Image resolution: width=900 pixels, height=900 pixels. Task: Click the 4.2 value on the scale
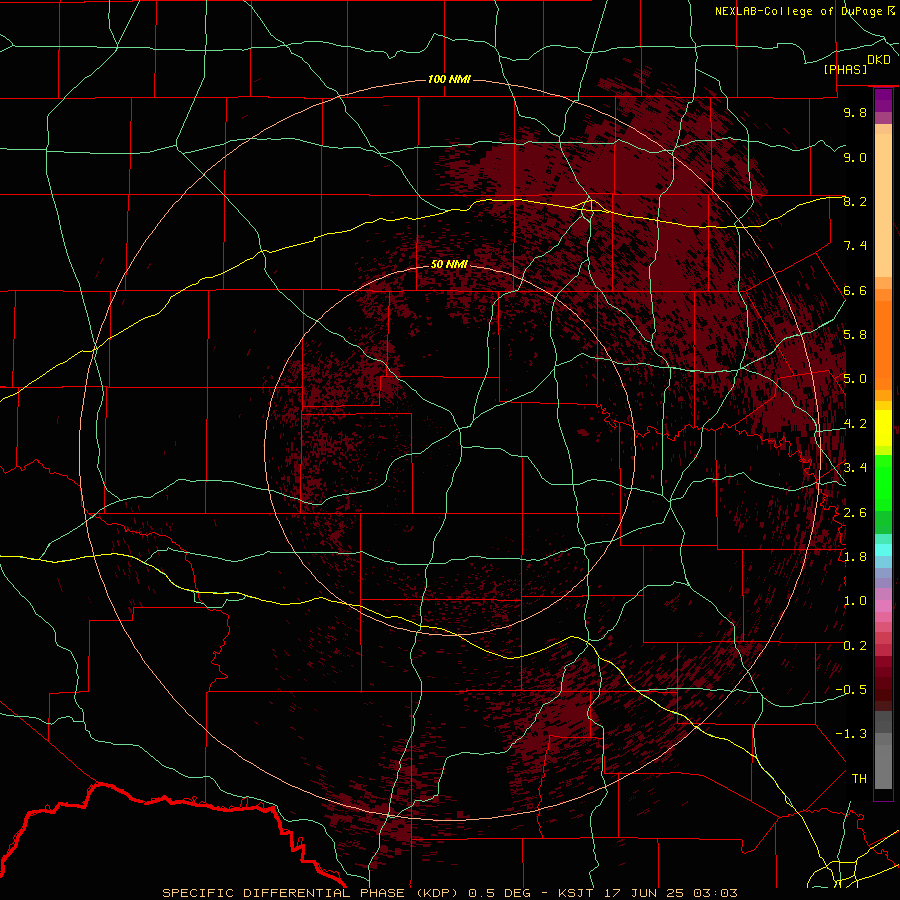point(855,424)
